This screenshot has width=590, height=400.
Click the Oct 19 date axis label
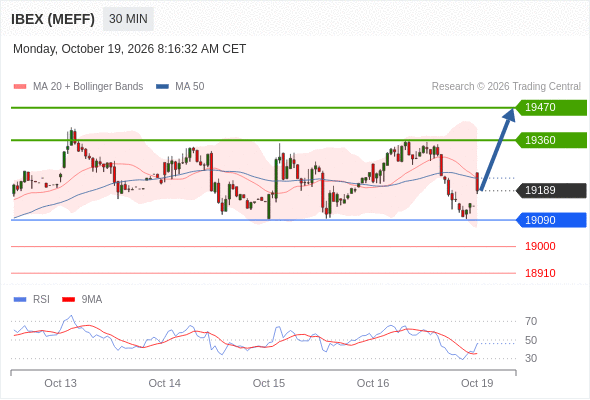click(x=477, y=383)
